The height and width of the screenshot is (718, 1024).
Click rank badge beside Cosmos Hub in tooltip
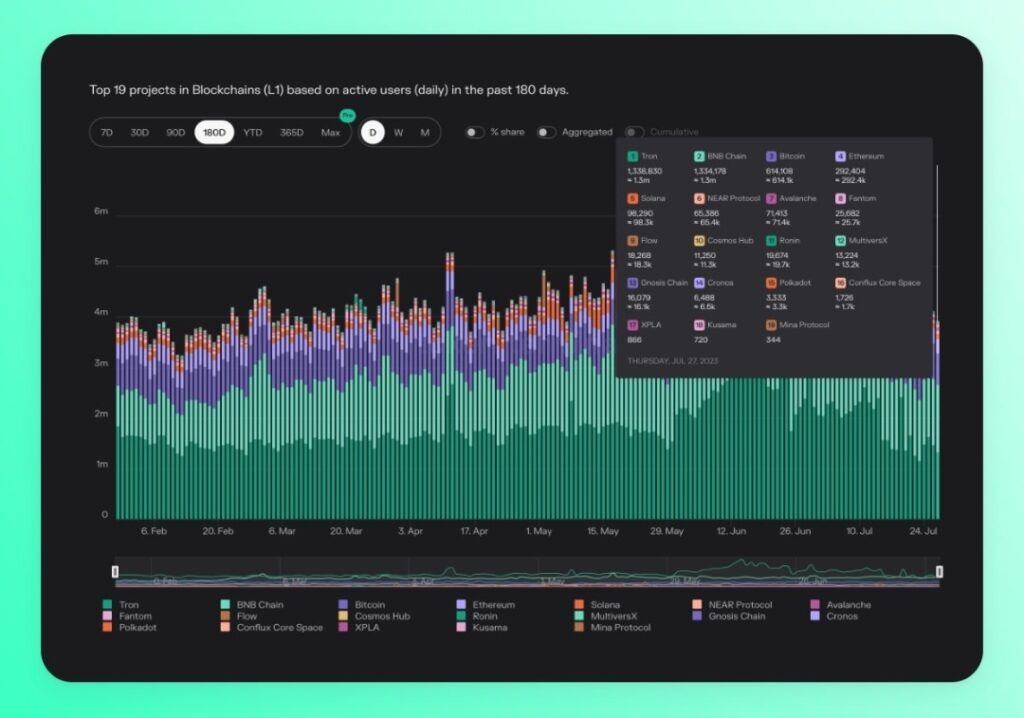[x=699, y=241]
